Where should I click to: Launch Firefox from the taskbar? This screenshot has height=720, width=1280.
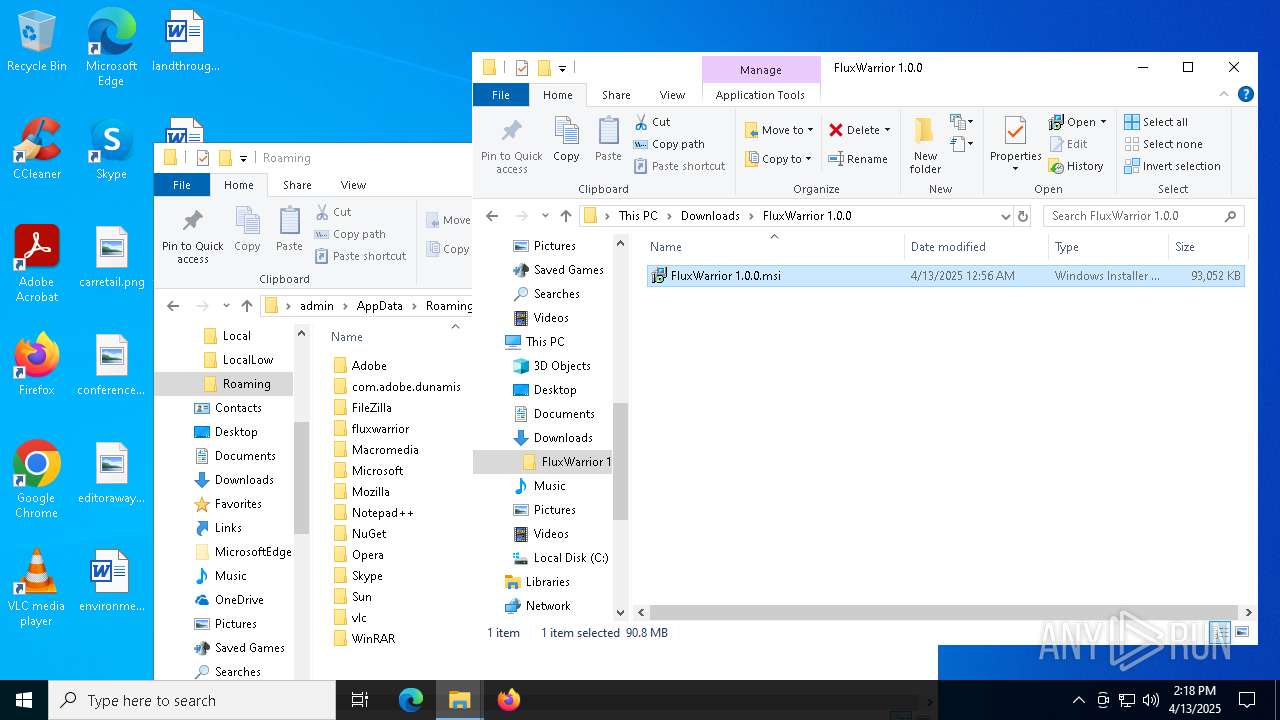(x=508, y=700)
